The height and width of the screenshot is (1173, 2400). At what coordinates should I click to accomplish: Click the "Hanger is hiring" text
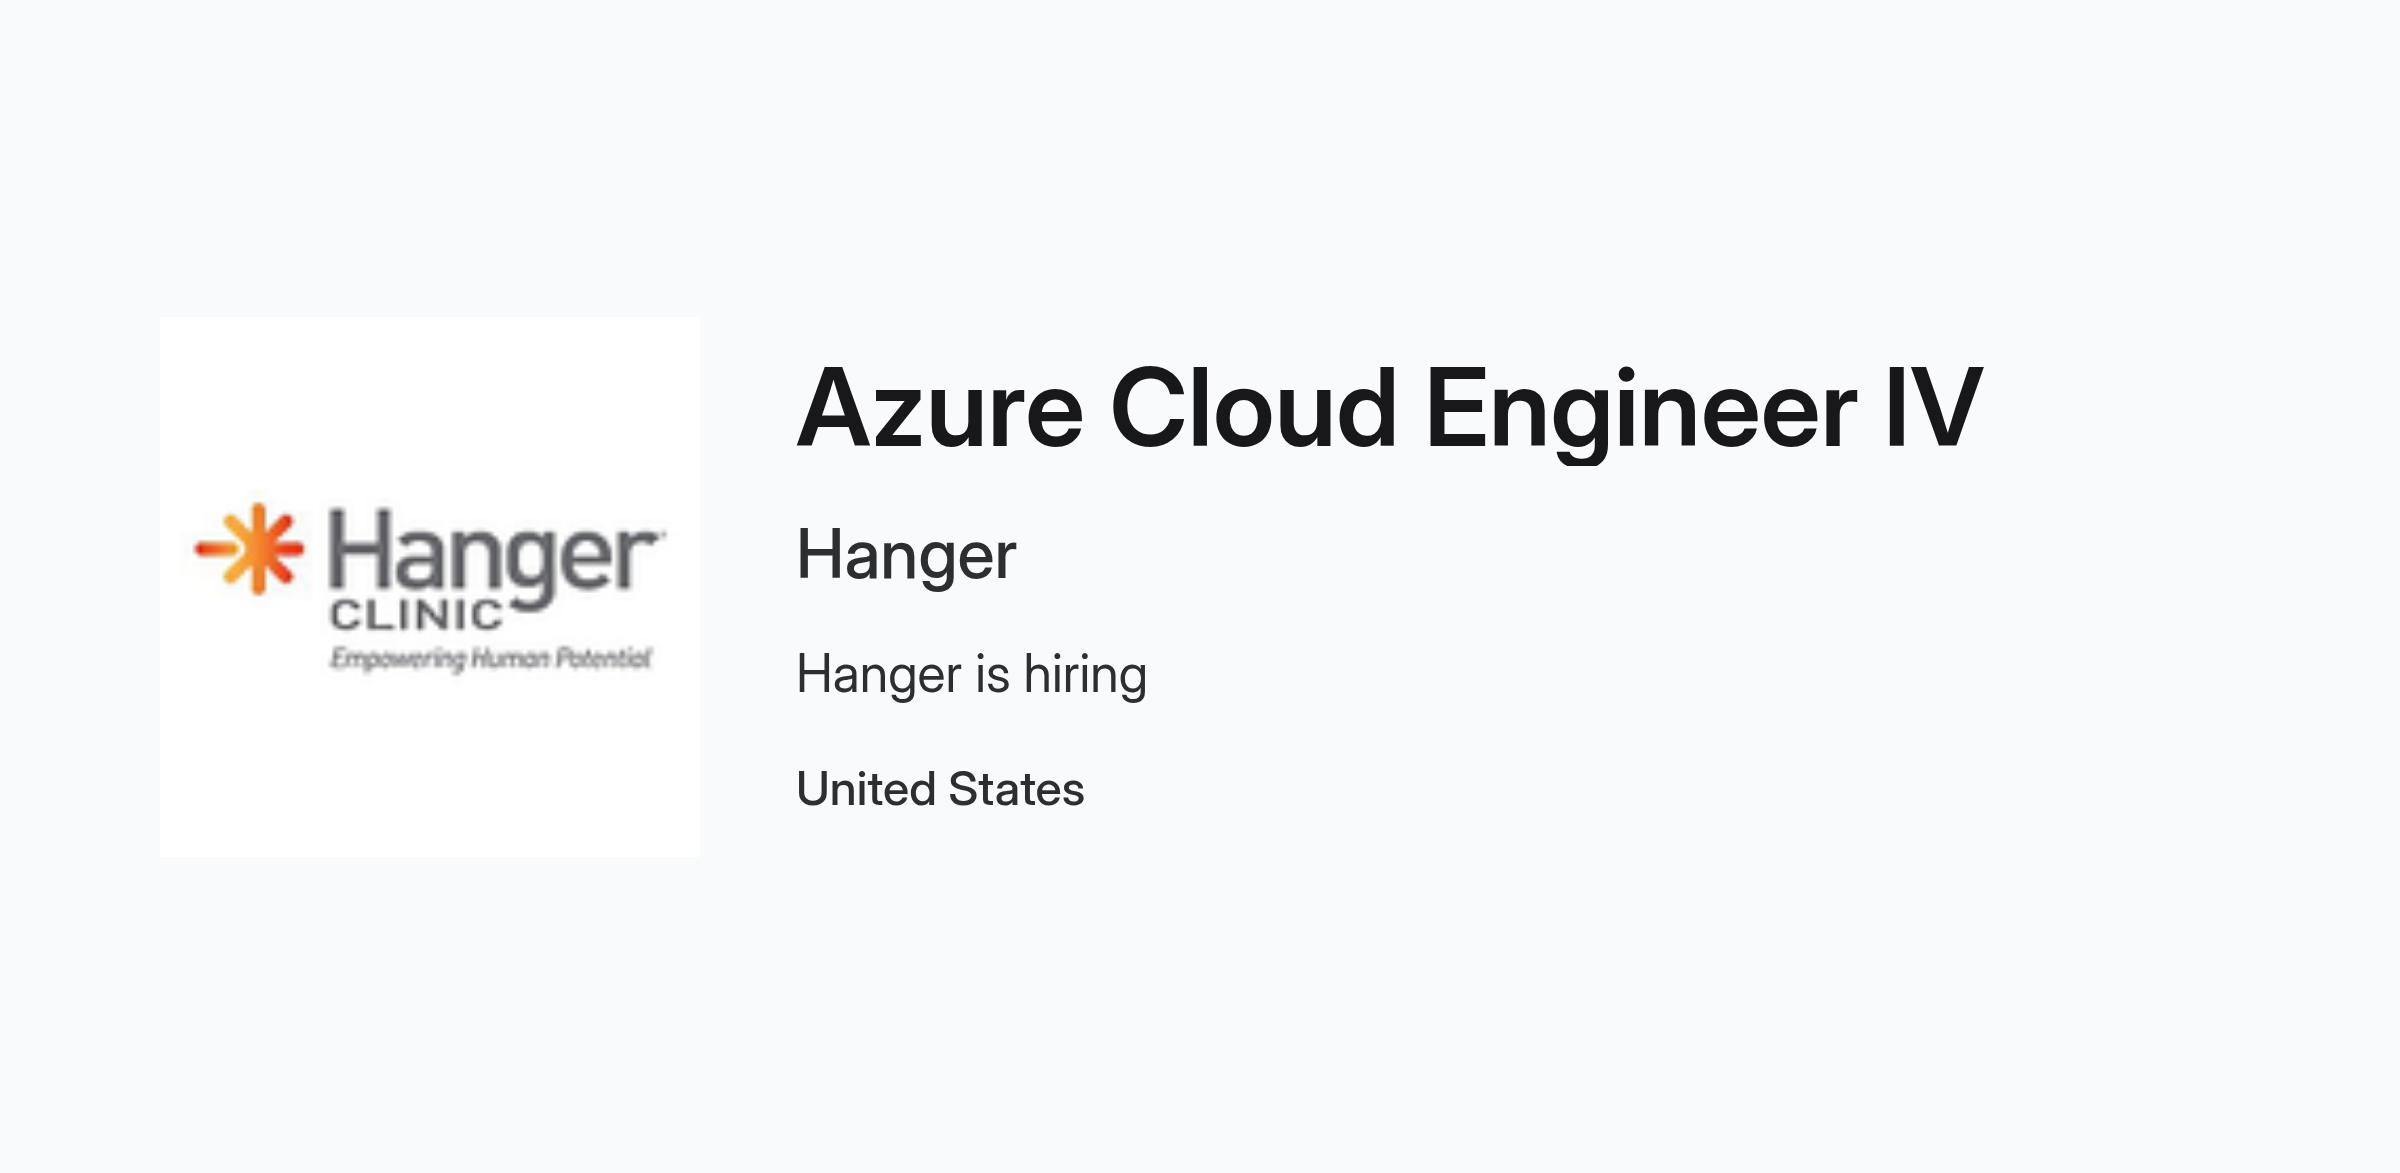click(x=971, y=676)
